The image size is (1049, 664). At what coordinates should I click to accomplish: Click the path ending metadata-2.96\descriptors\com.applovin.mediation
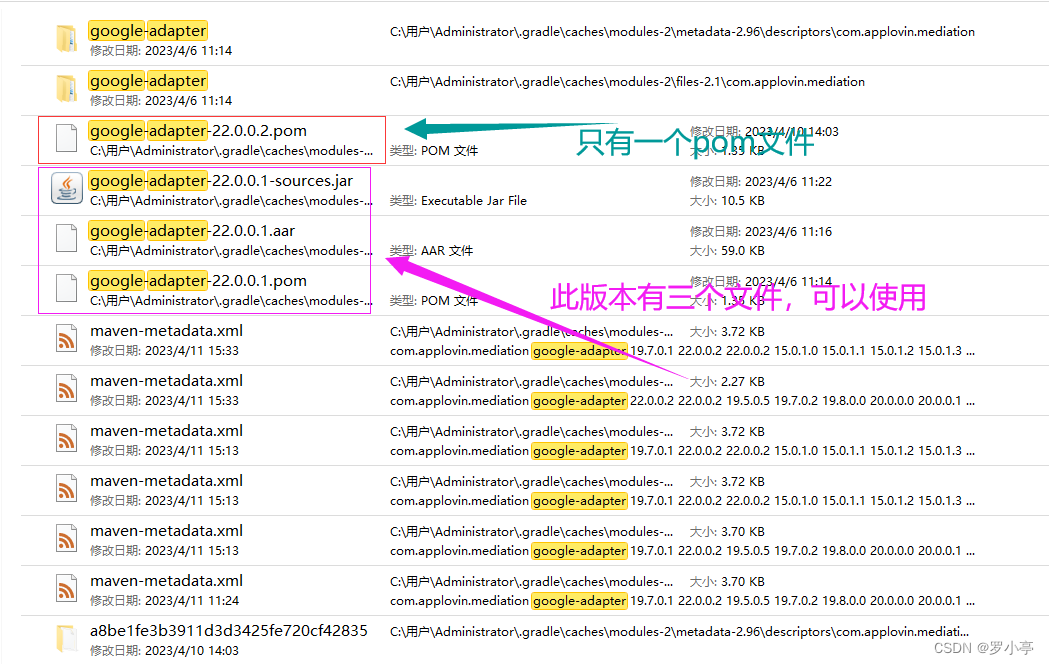coord(682,31)
